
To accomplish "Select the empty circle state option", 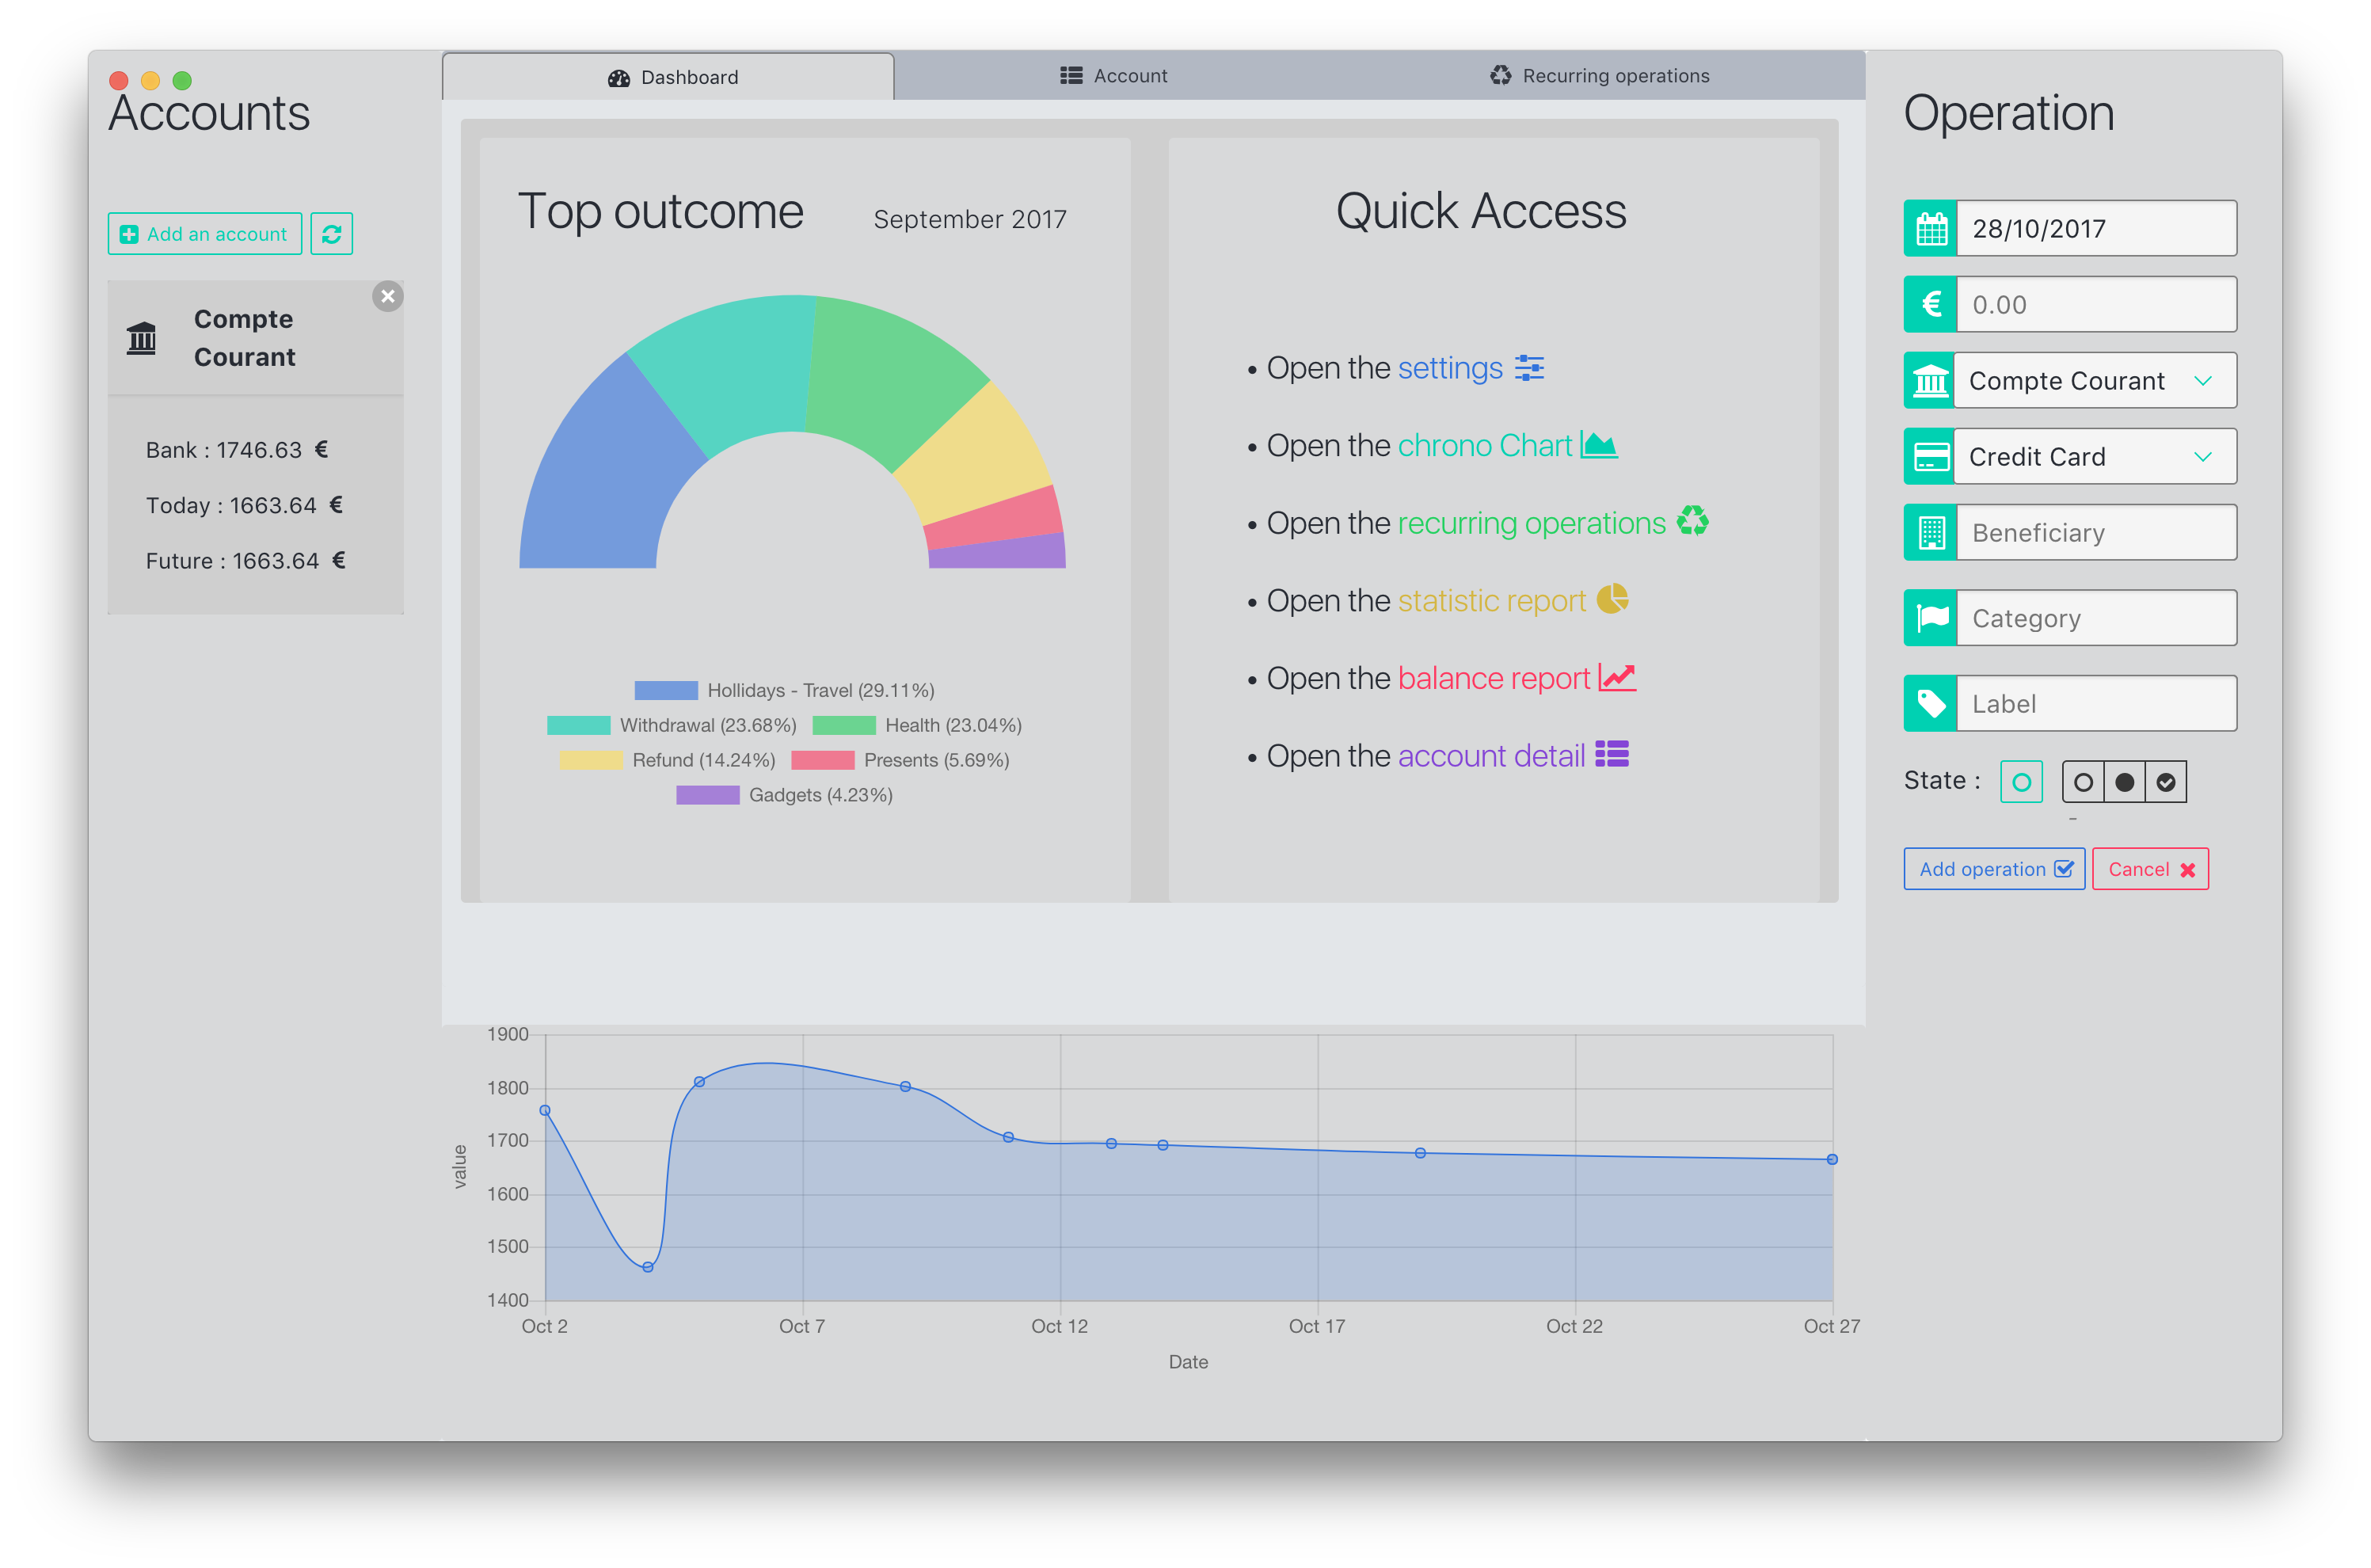I will 2083,782.
